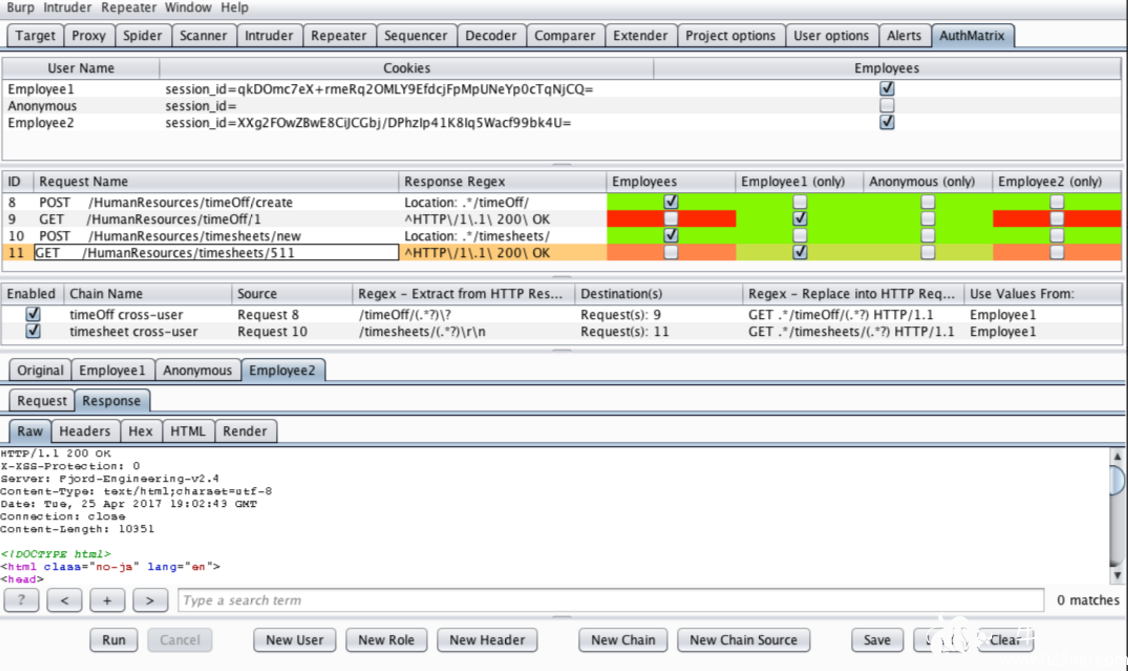Open the User options tab
Viewport: 1128px width, 671px height.
[x=831, y=35]
